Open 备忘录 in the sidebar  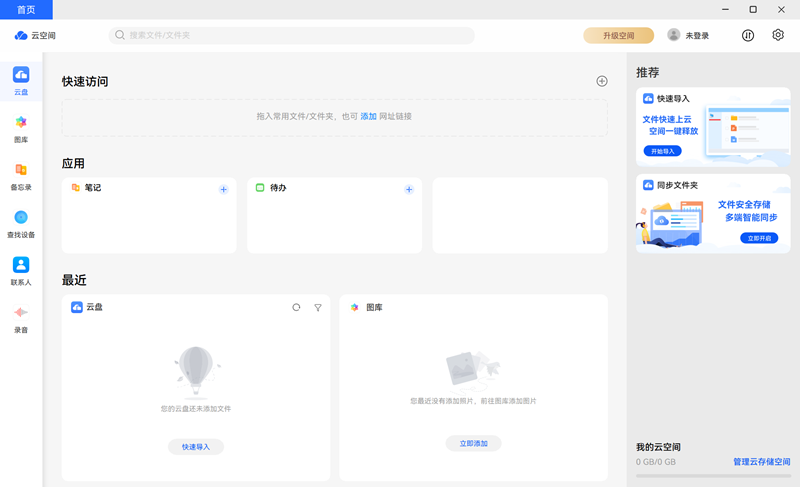(x=21, y=176)
